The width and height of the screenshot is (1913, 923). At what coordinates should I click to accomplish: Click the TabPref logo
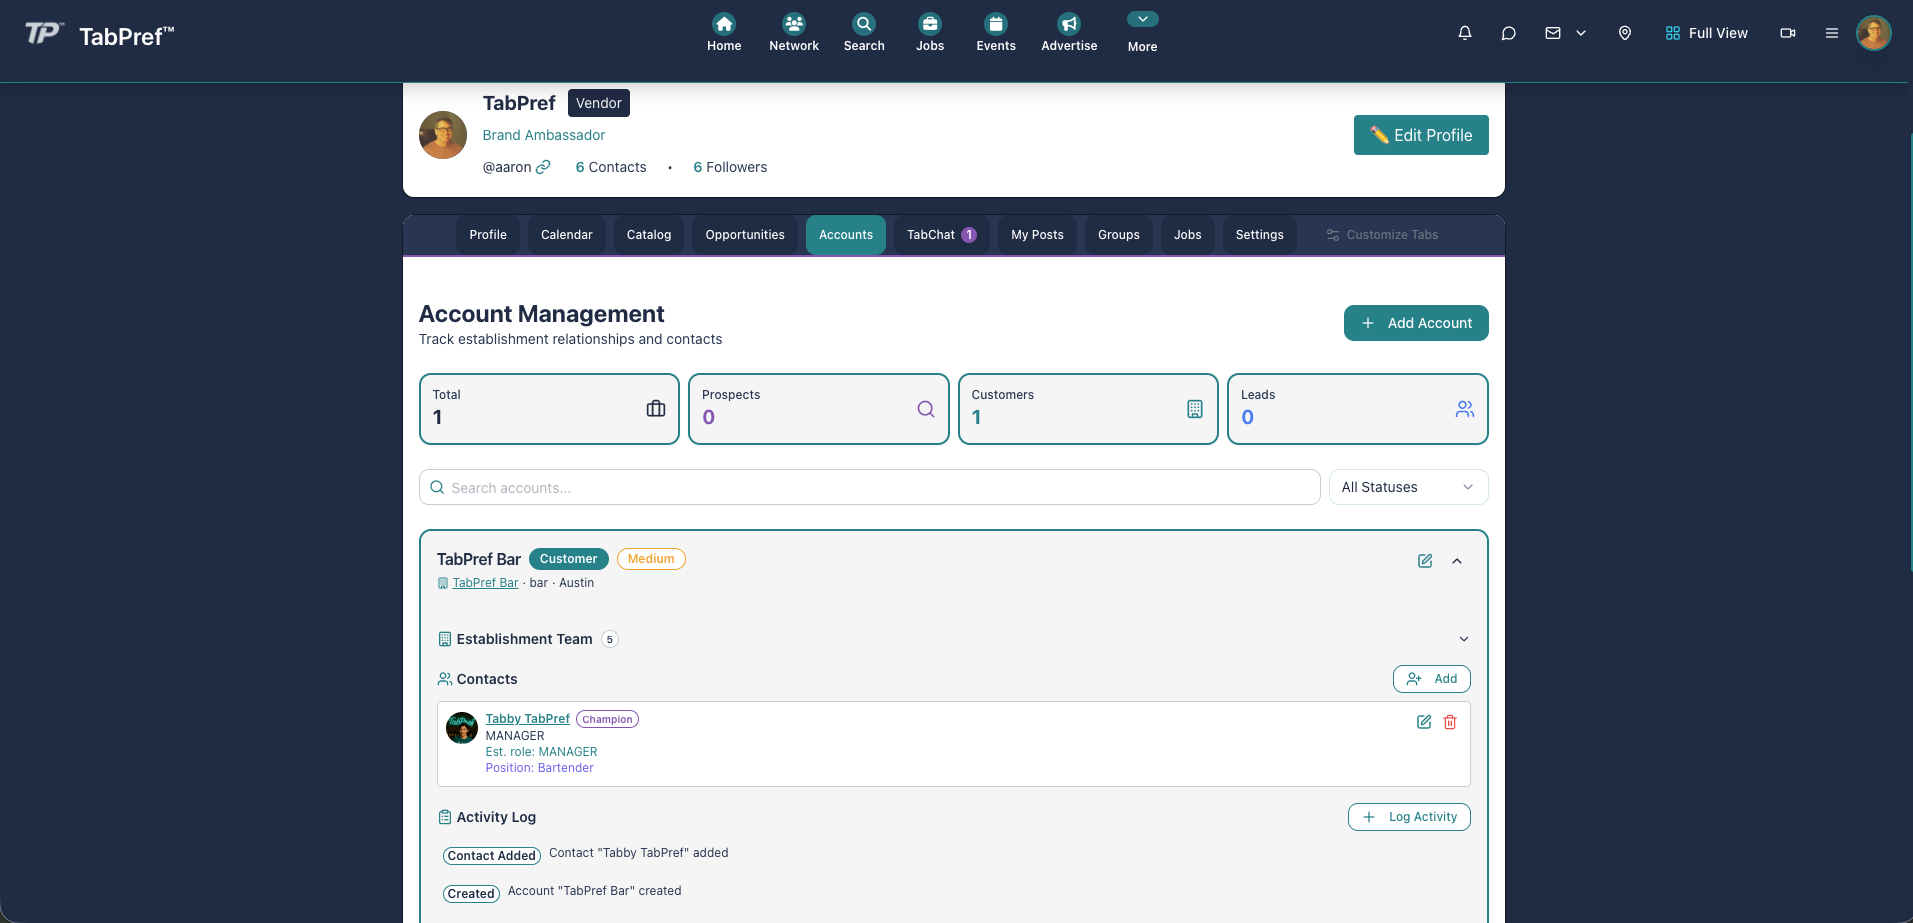[99, 35]
